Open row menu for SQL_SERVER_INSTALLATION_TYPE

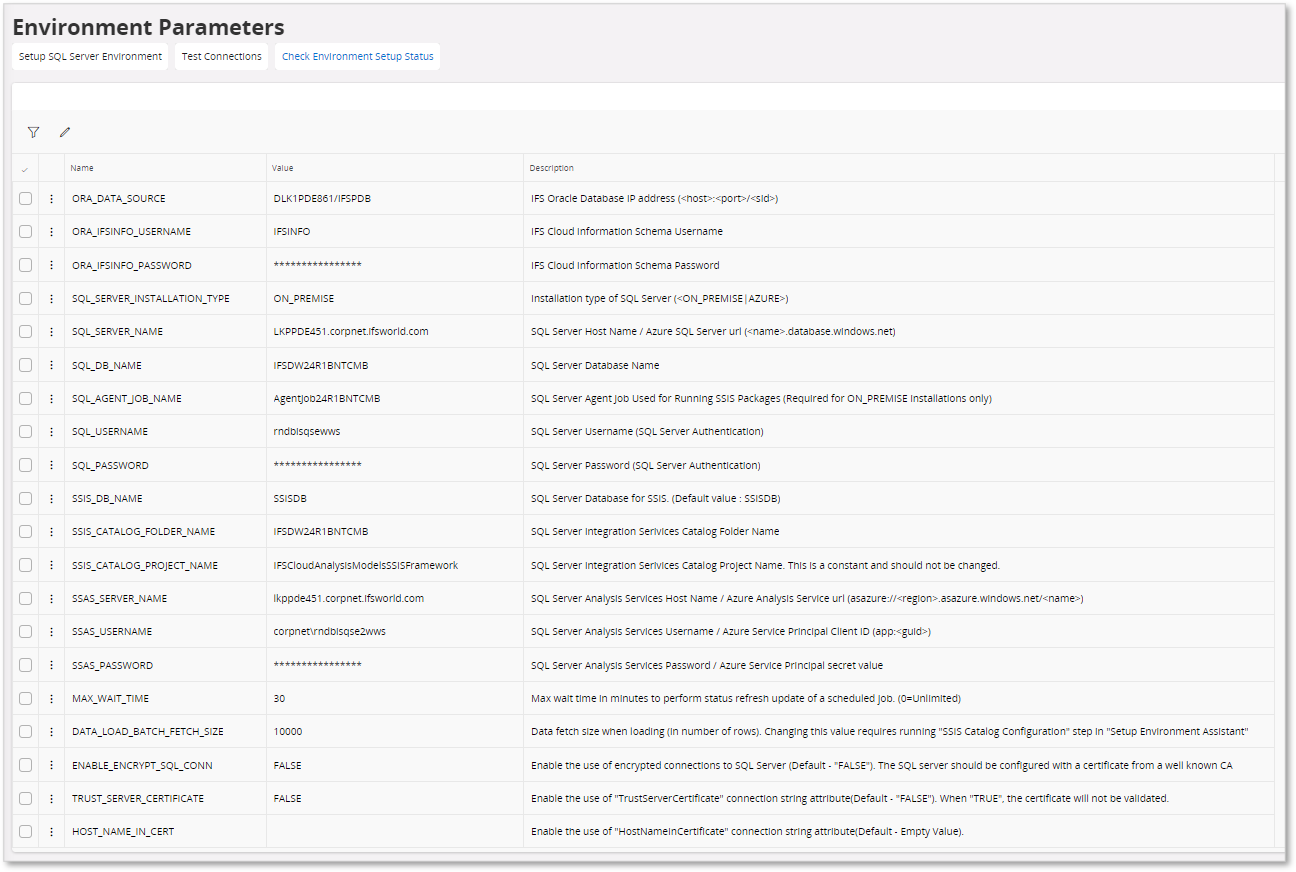[51, 298]
